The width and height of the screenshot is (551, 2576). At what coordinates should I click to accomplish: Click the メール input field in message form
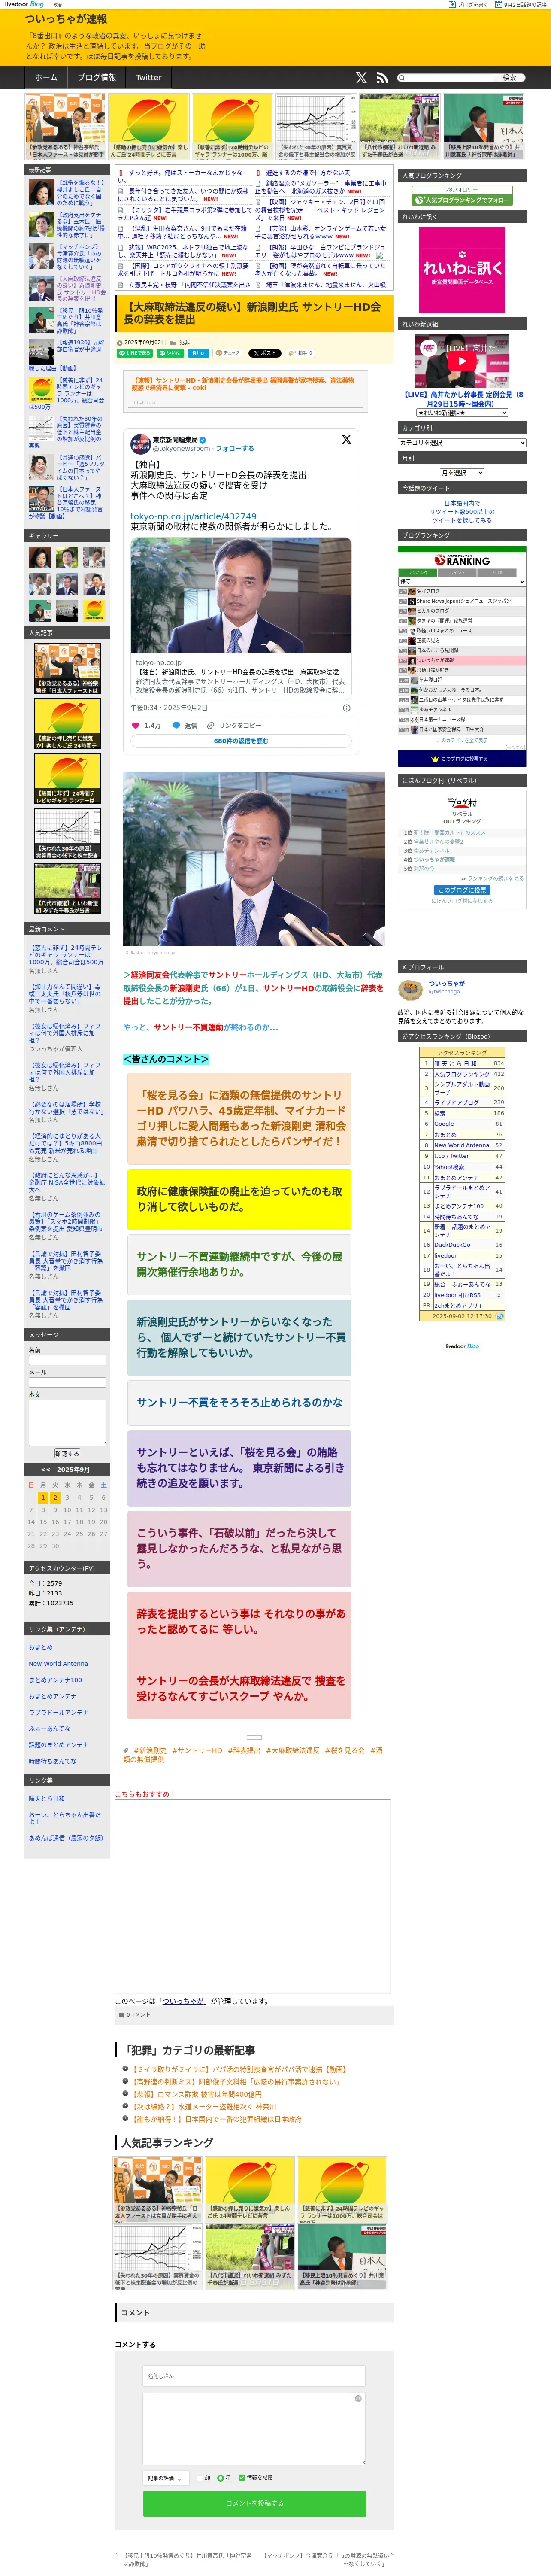coord(67,1382)
